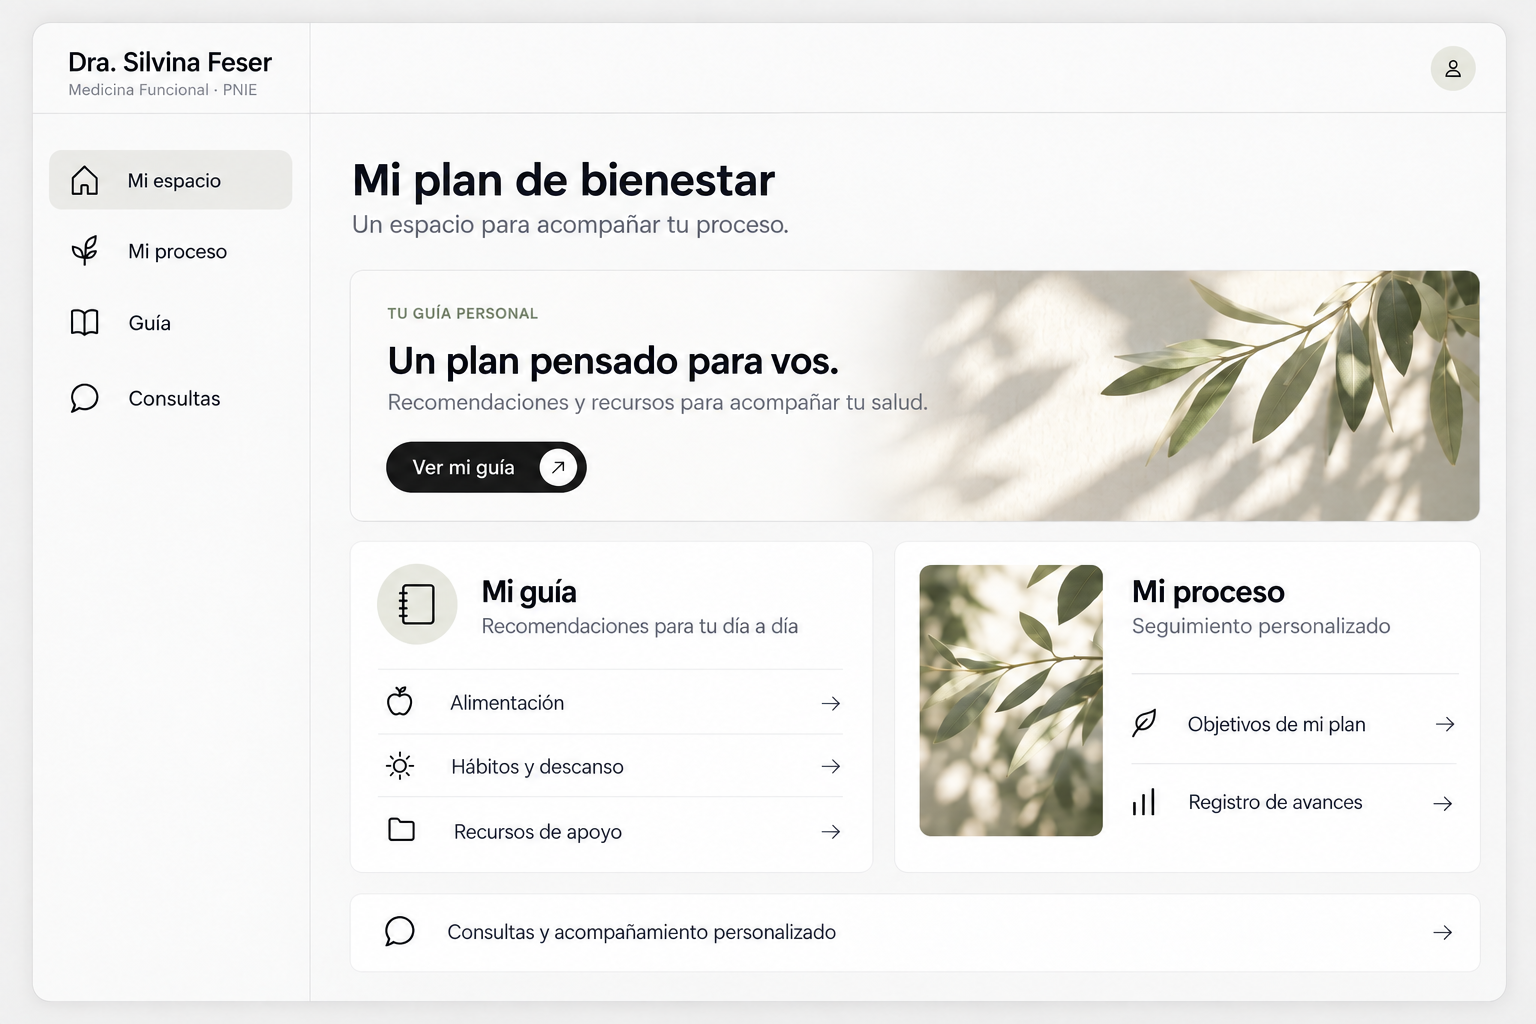
Task: Click the Medicina Funcional · PNIE subtitle
Action: (x=163, y=90)
